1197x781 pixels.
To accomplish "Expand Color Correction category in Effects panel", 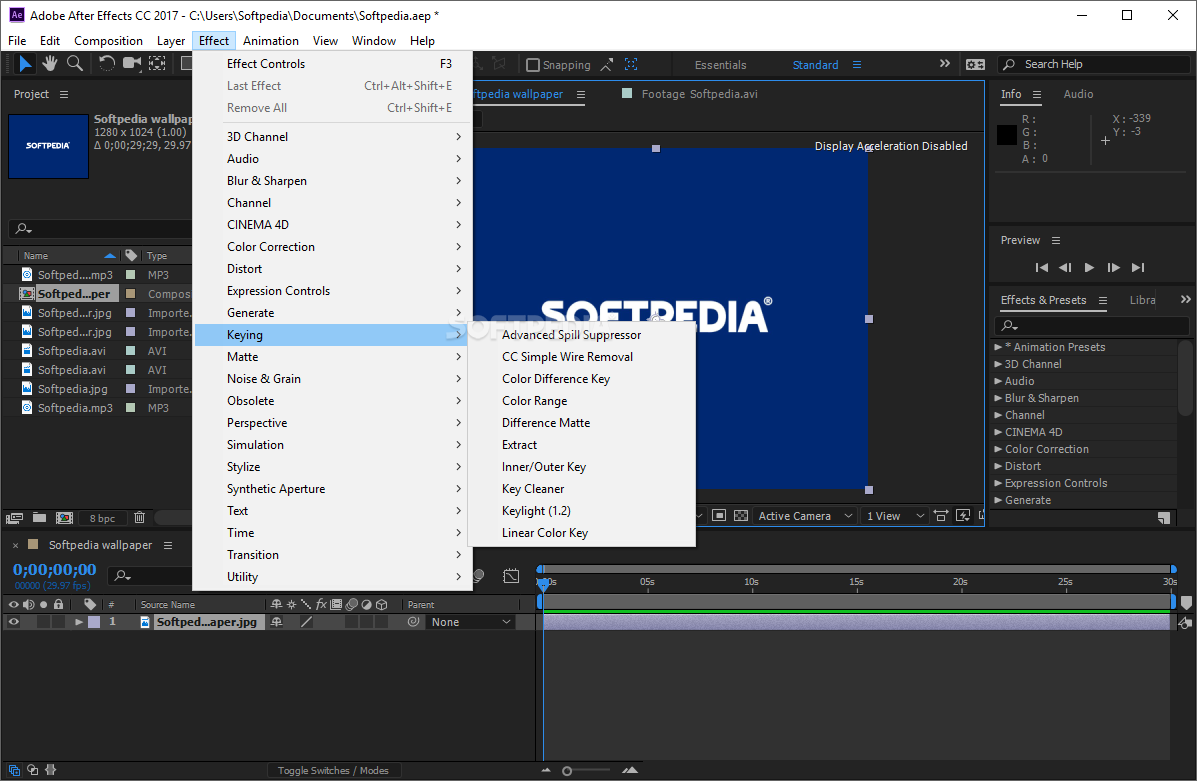I will coord(998,449).
